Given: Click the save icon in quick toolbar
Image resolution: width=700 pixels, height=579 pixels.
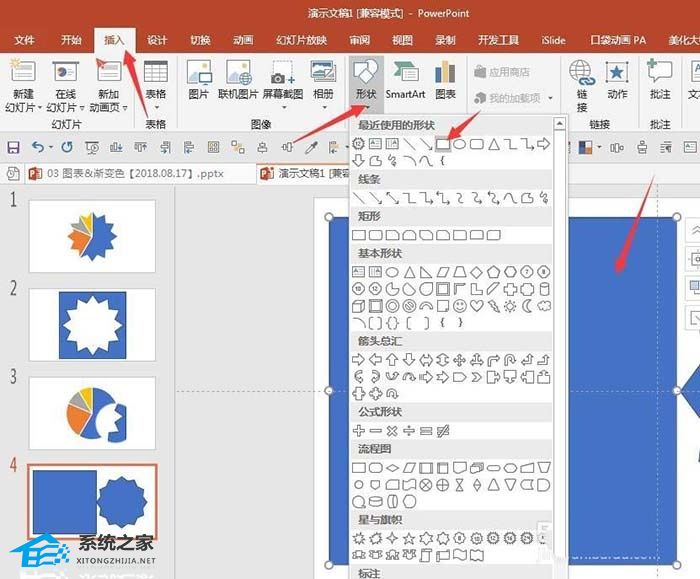Looking at the screenshot, I should (x=13, y=147).
